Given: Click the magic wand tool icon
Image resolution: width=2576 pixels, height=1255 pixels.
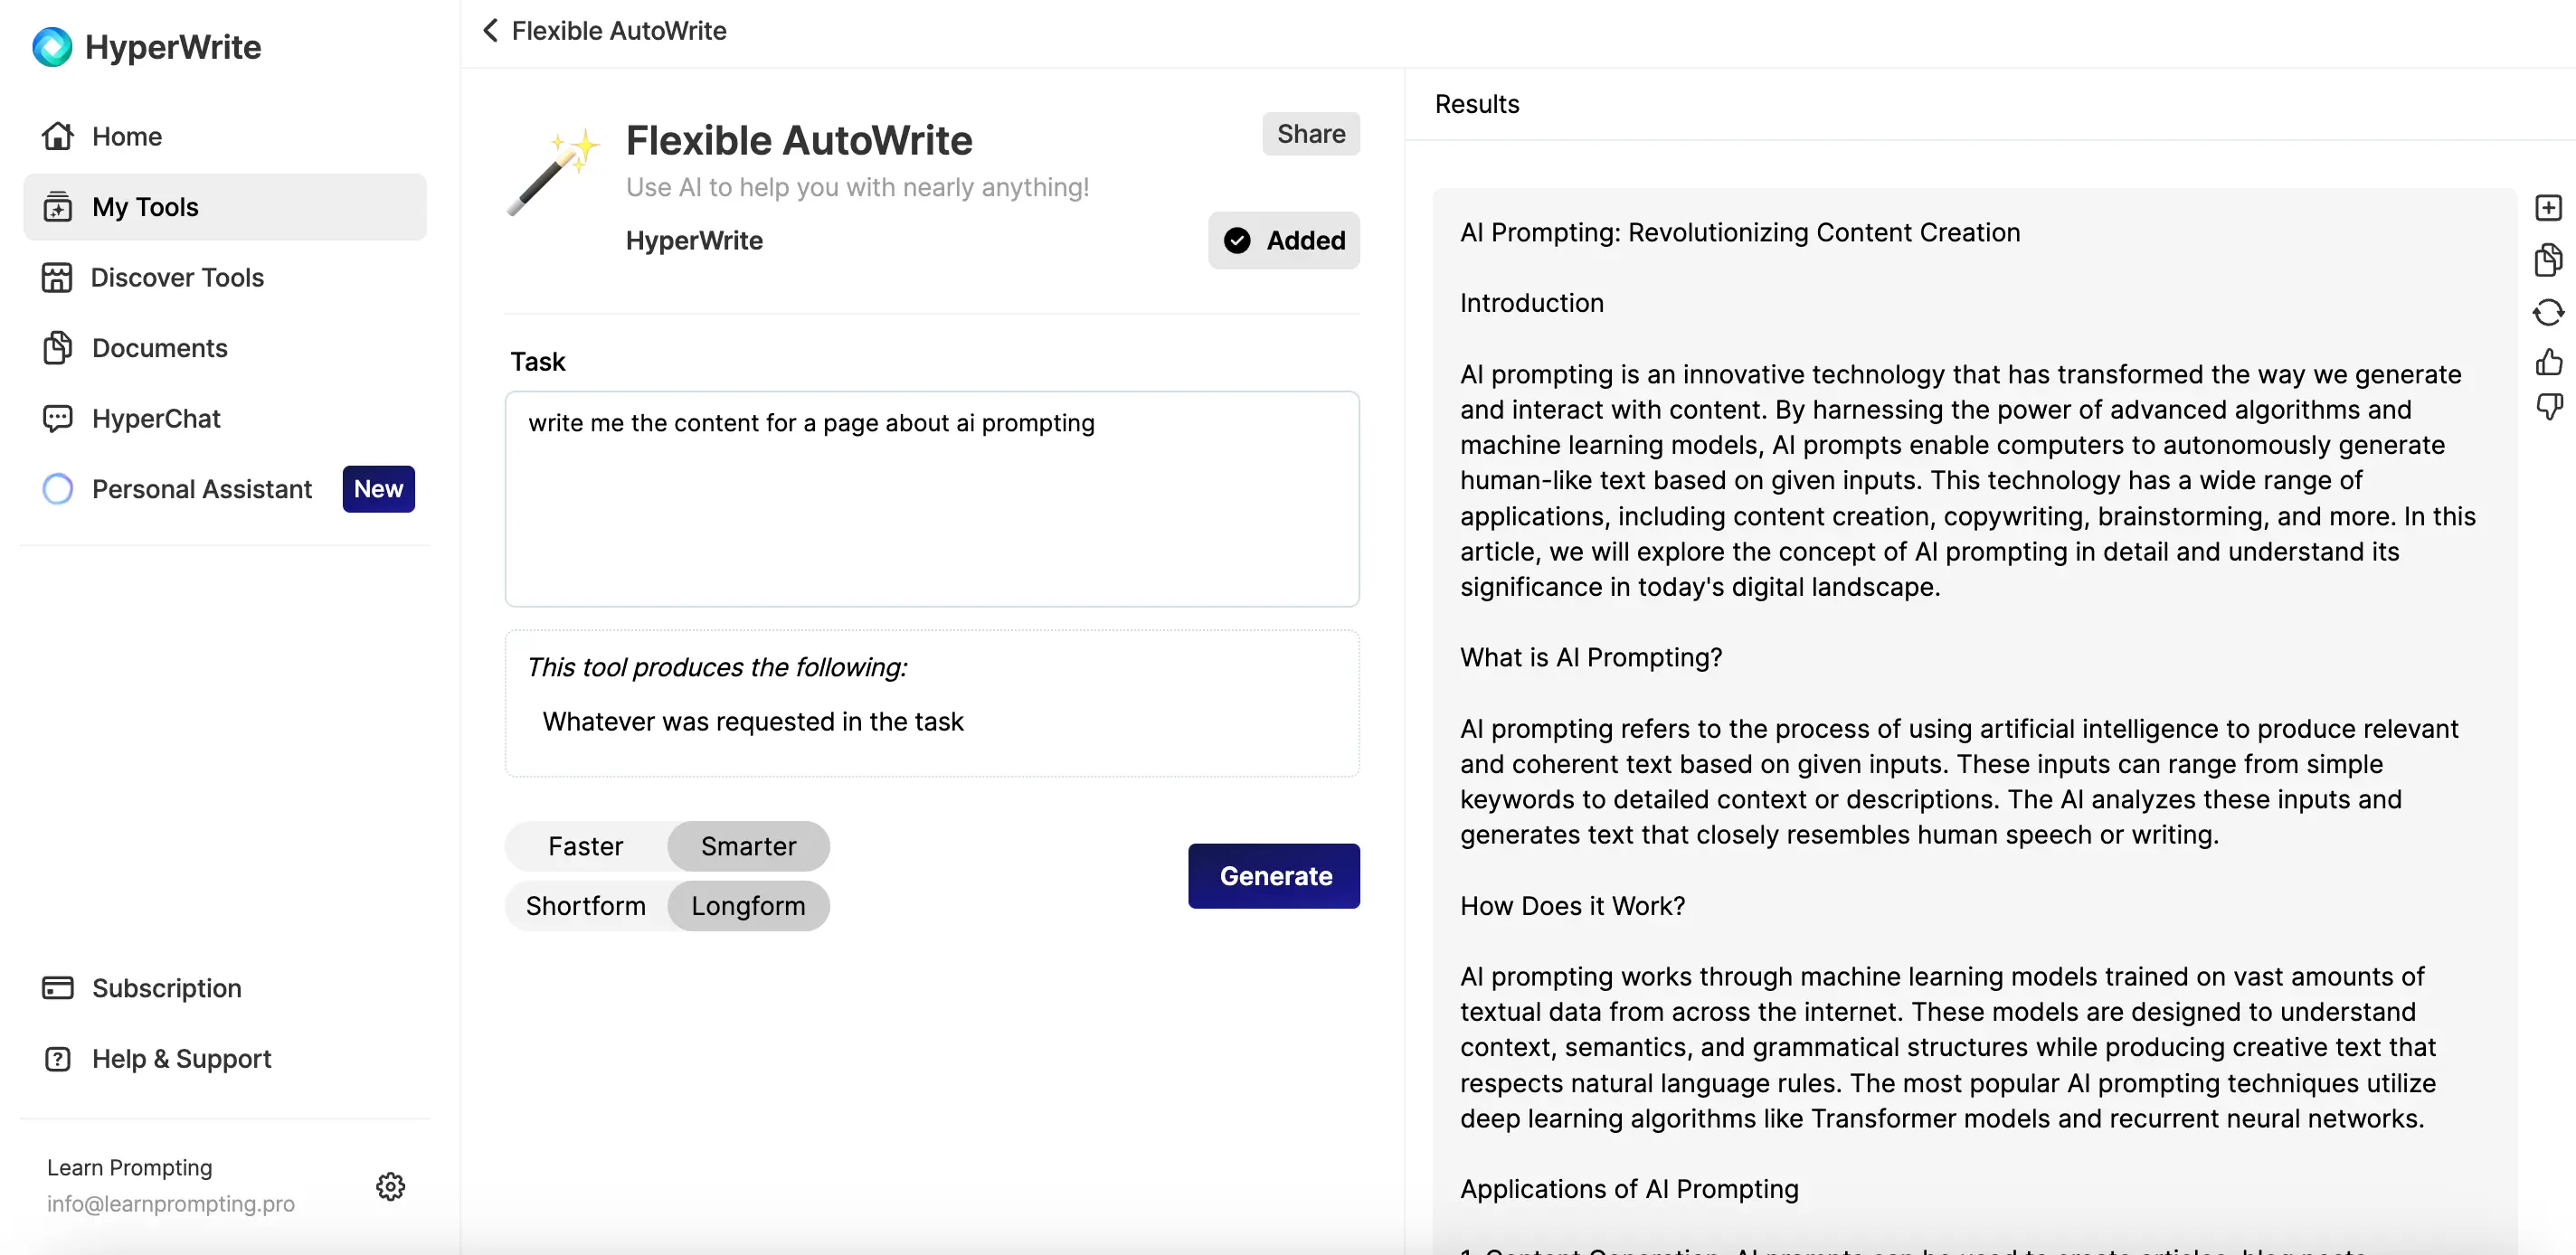Looking at the screenshot, I should pos(553,171).
